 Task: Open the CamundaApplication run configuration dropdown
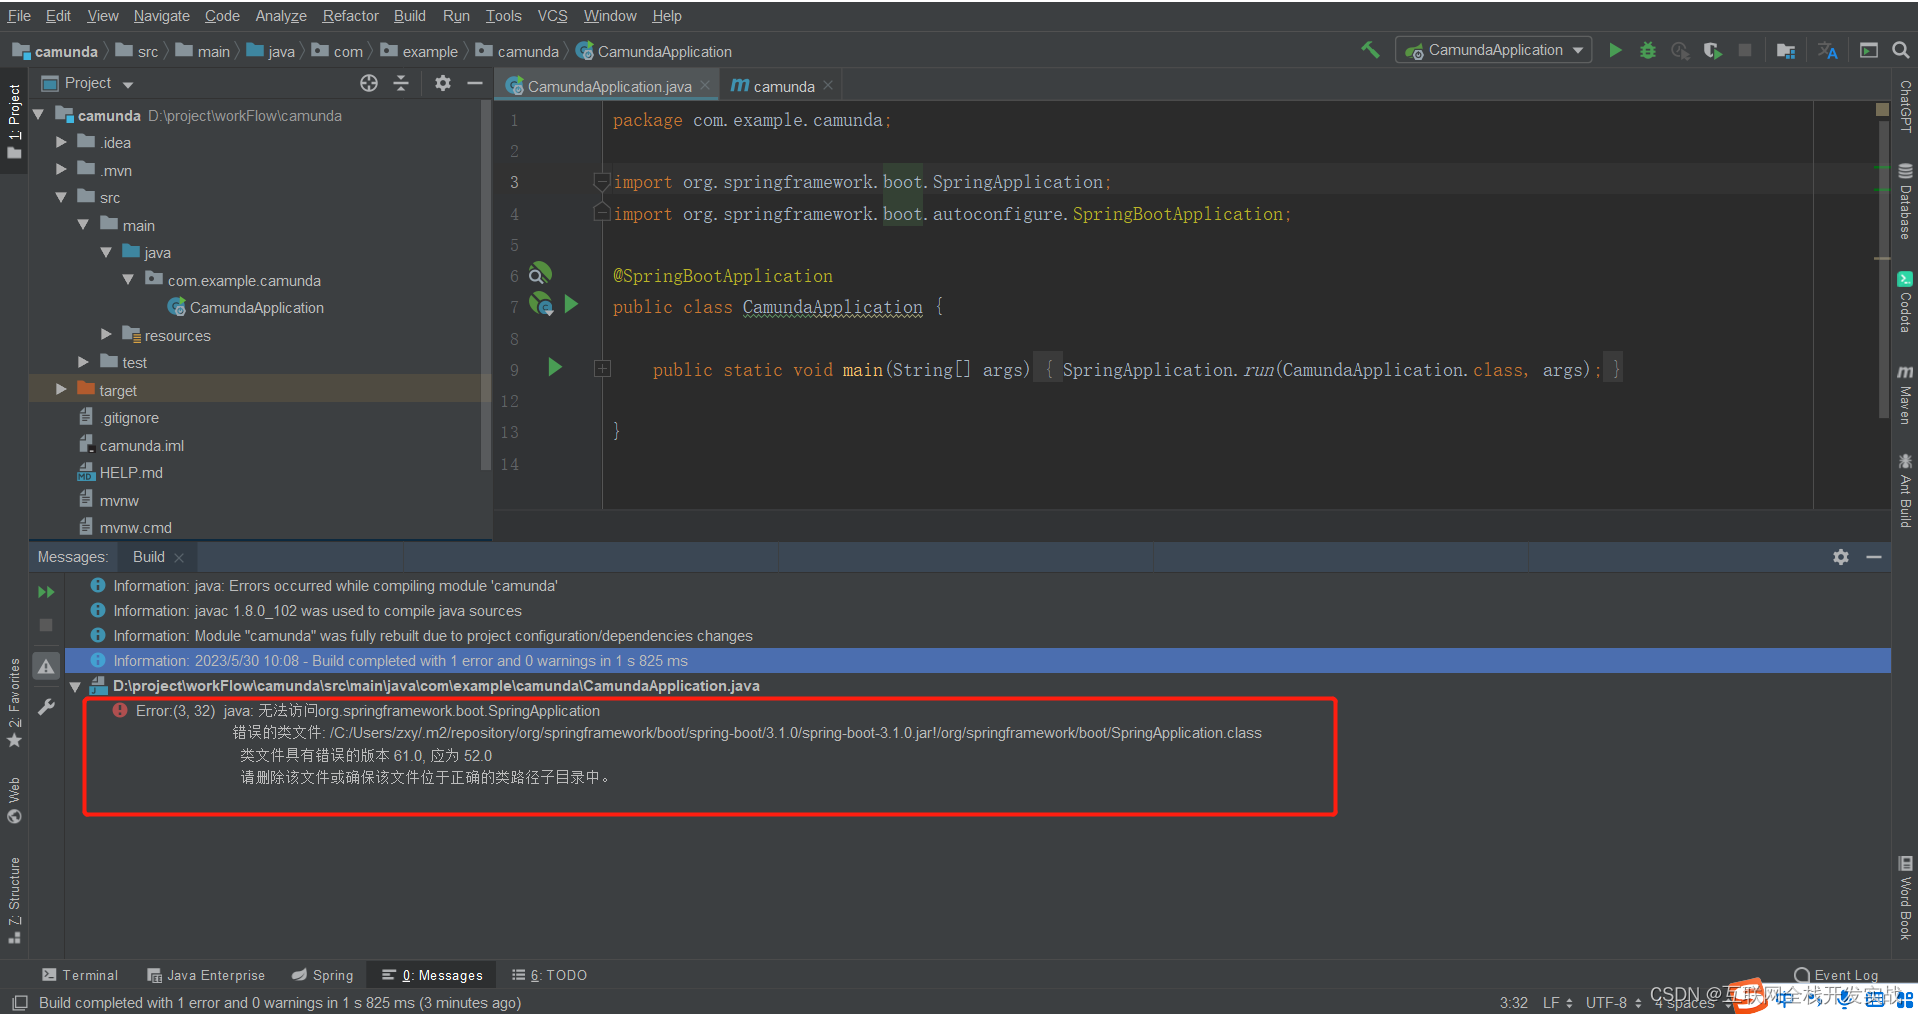click(x=1493, y=50)
